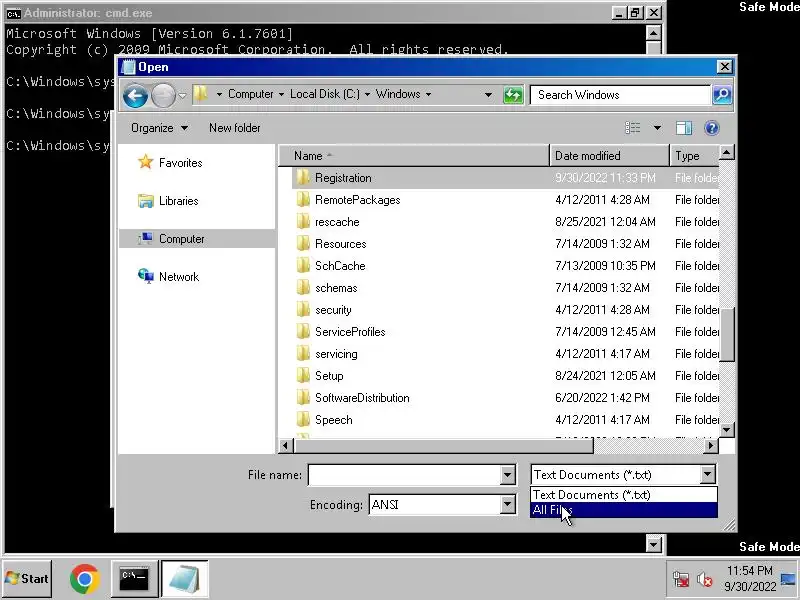
Task: Click into the Search Windows field
Action: click(x=620, y=95)
